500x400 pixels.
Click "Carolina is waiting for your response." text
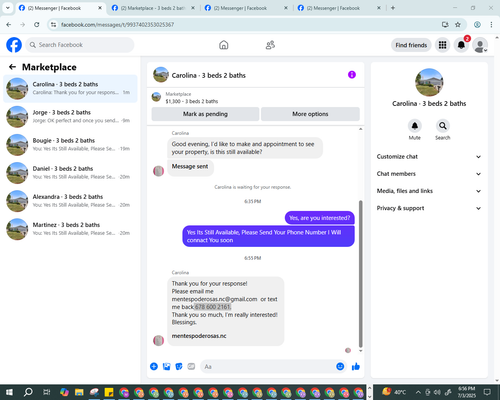pyautogui.click(x=252, y=187)
